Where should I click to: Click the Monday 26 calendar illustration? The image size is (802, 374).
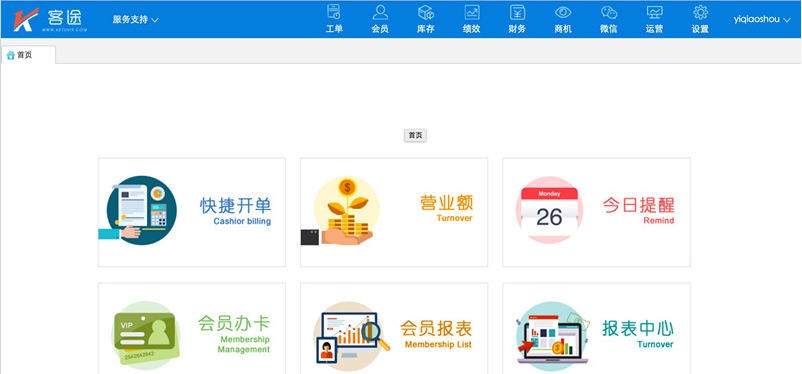point(549,210)
